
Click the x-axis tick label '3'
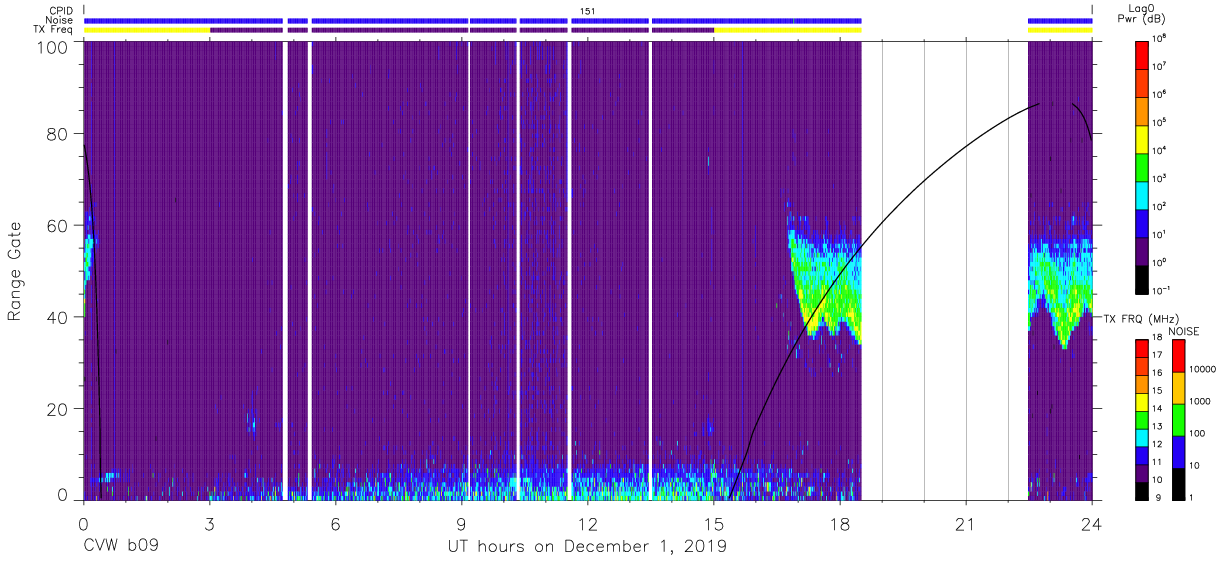210,524
